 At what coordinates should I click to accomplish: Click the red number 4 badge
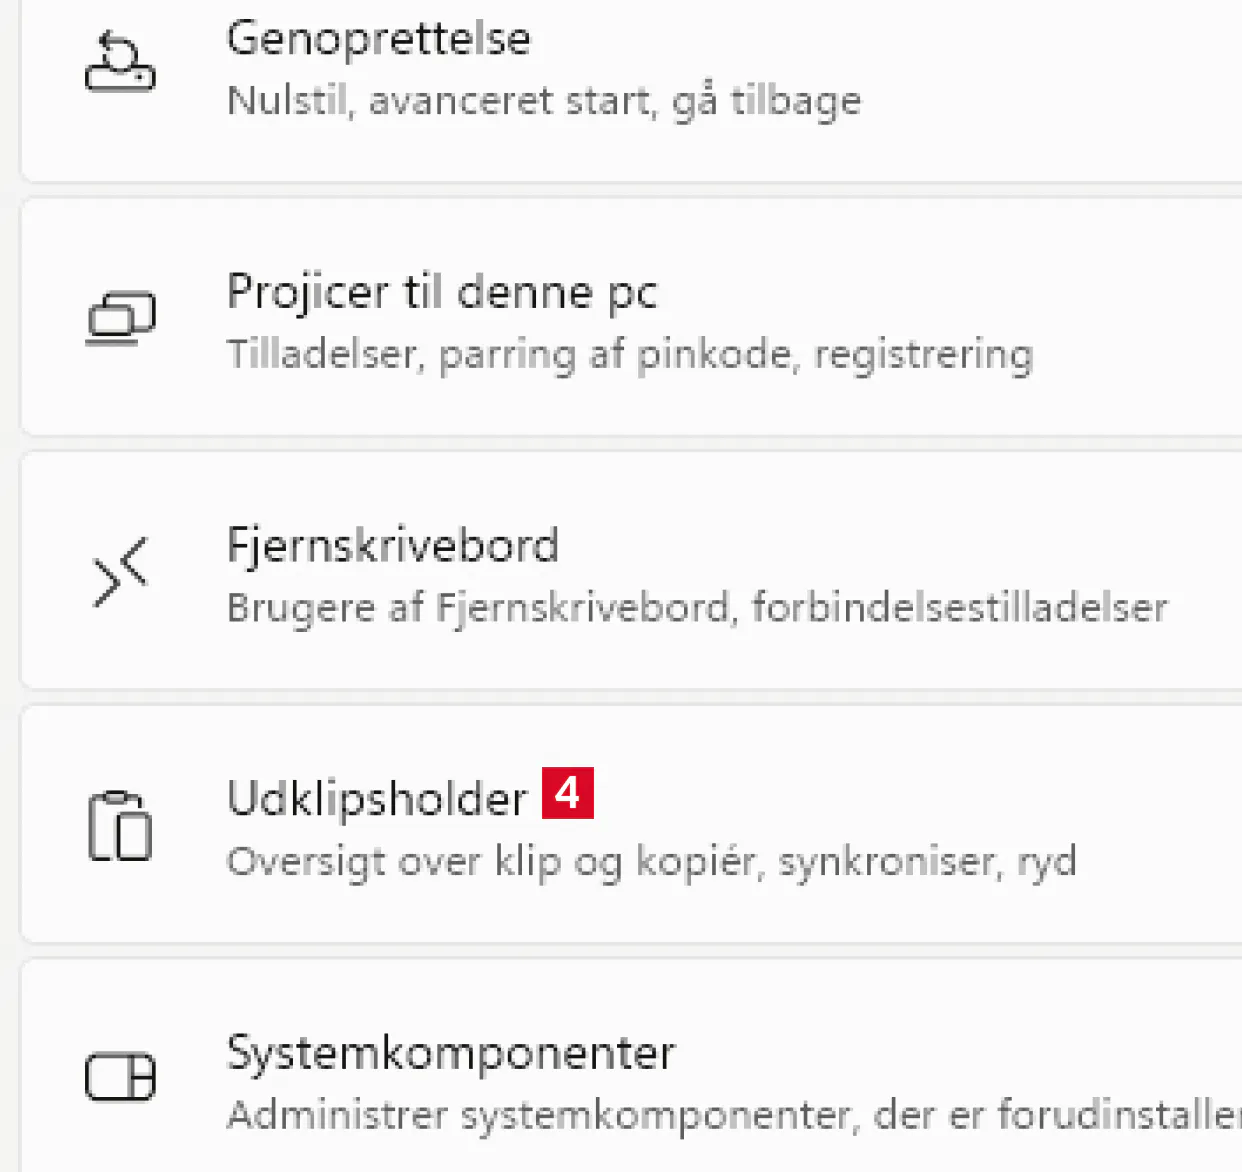pyautogui.click(x=568, y=793)
